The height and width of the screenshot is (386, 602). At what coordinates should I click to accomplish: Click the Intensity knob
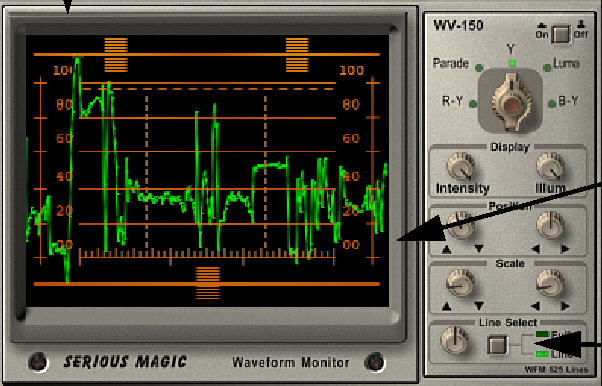[x=461, y=167]
